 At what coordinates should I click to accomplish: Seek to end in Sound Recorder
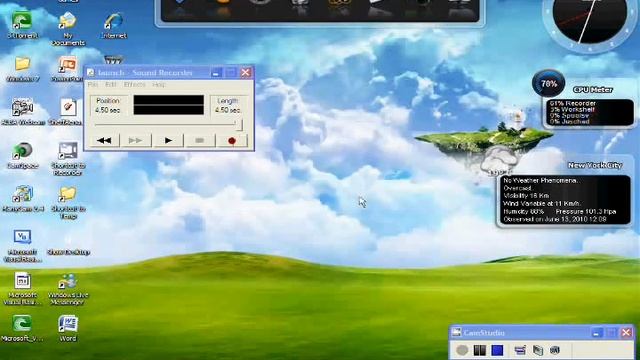pos(136,140)
